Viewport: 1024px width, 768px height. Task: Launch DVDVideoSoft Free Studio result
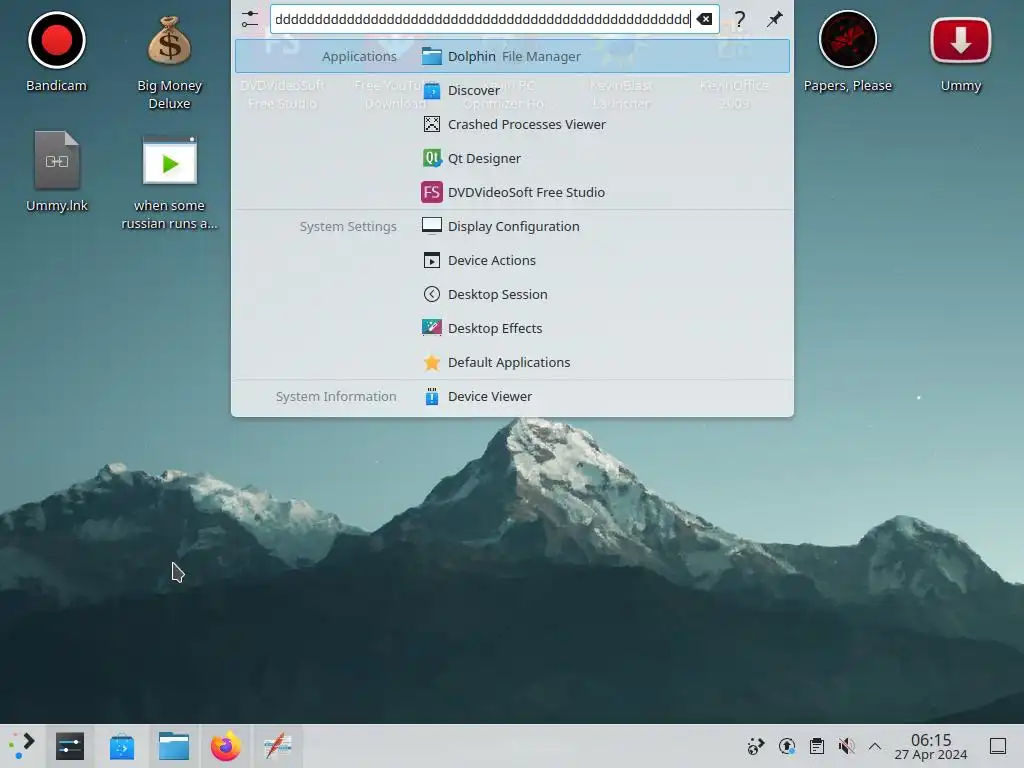(x=512, y=192)
